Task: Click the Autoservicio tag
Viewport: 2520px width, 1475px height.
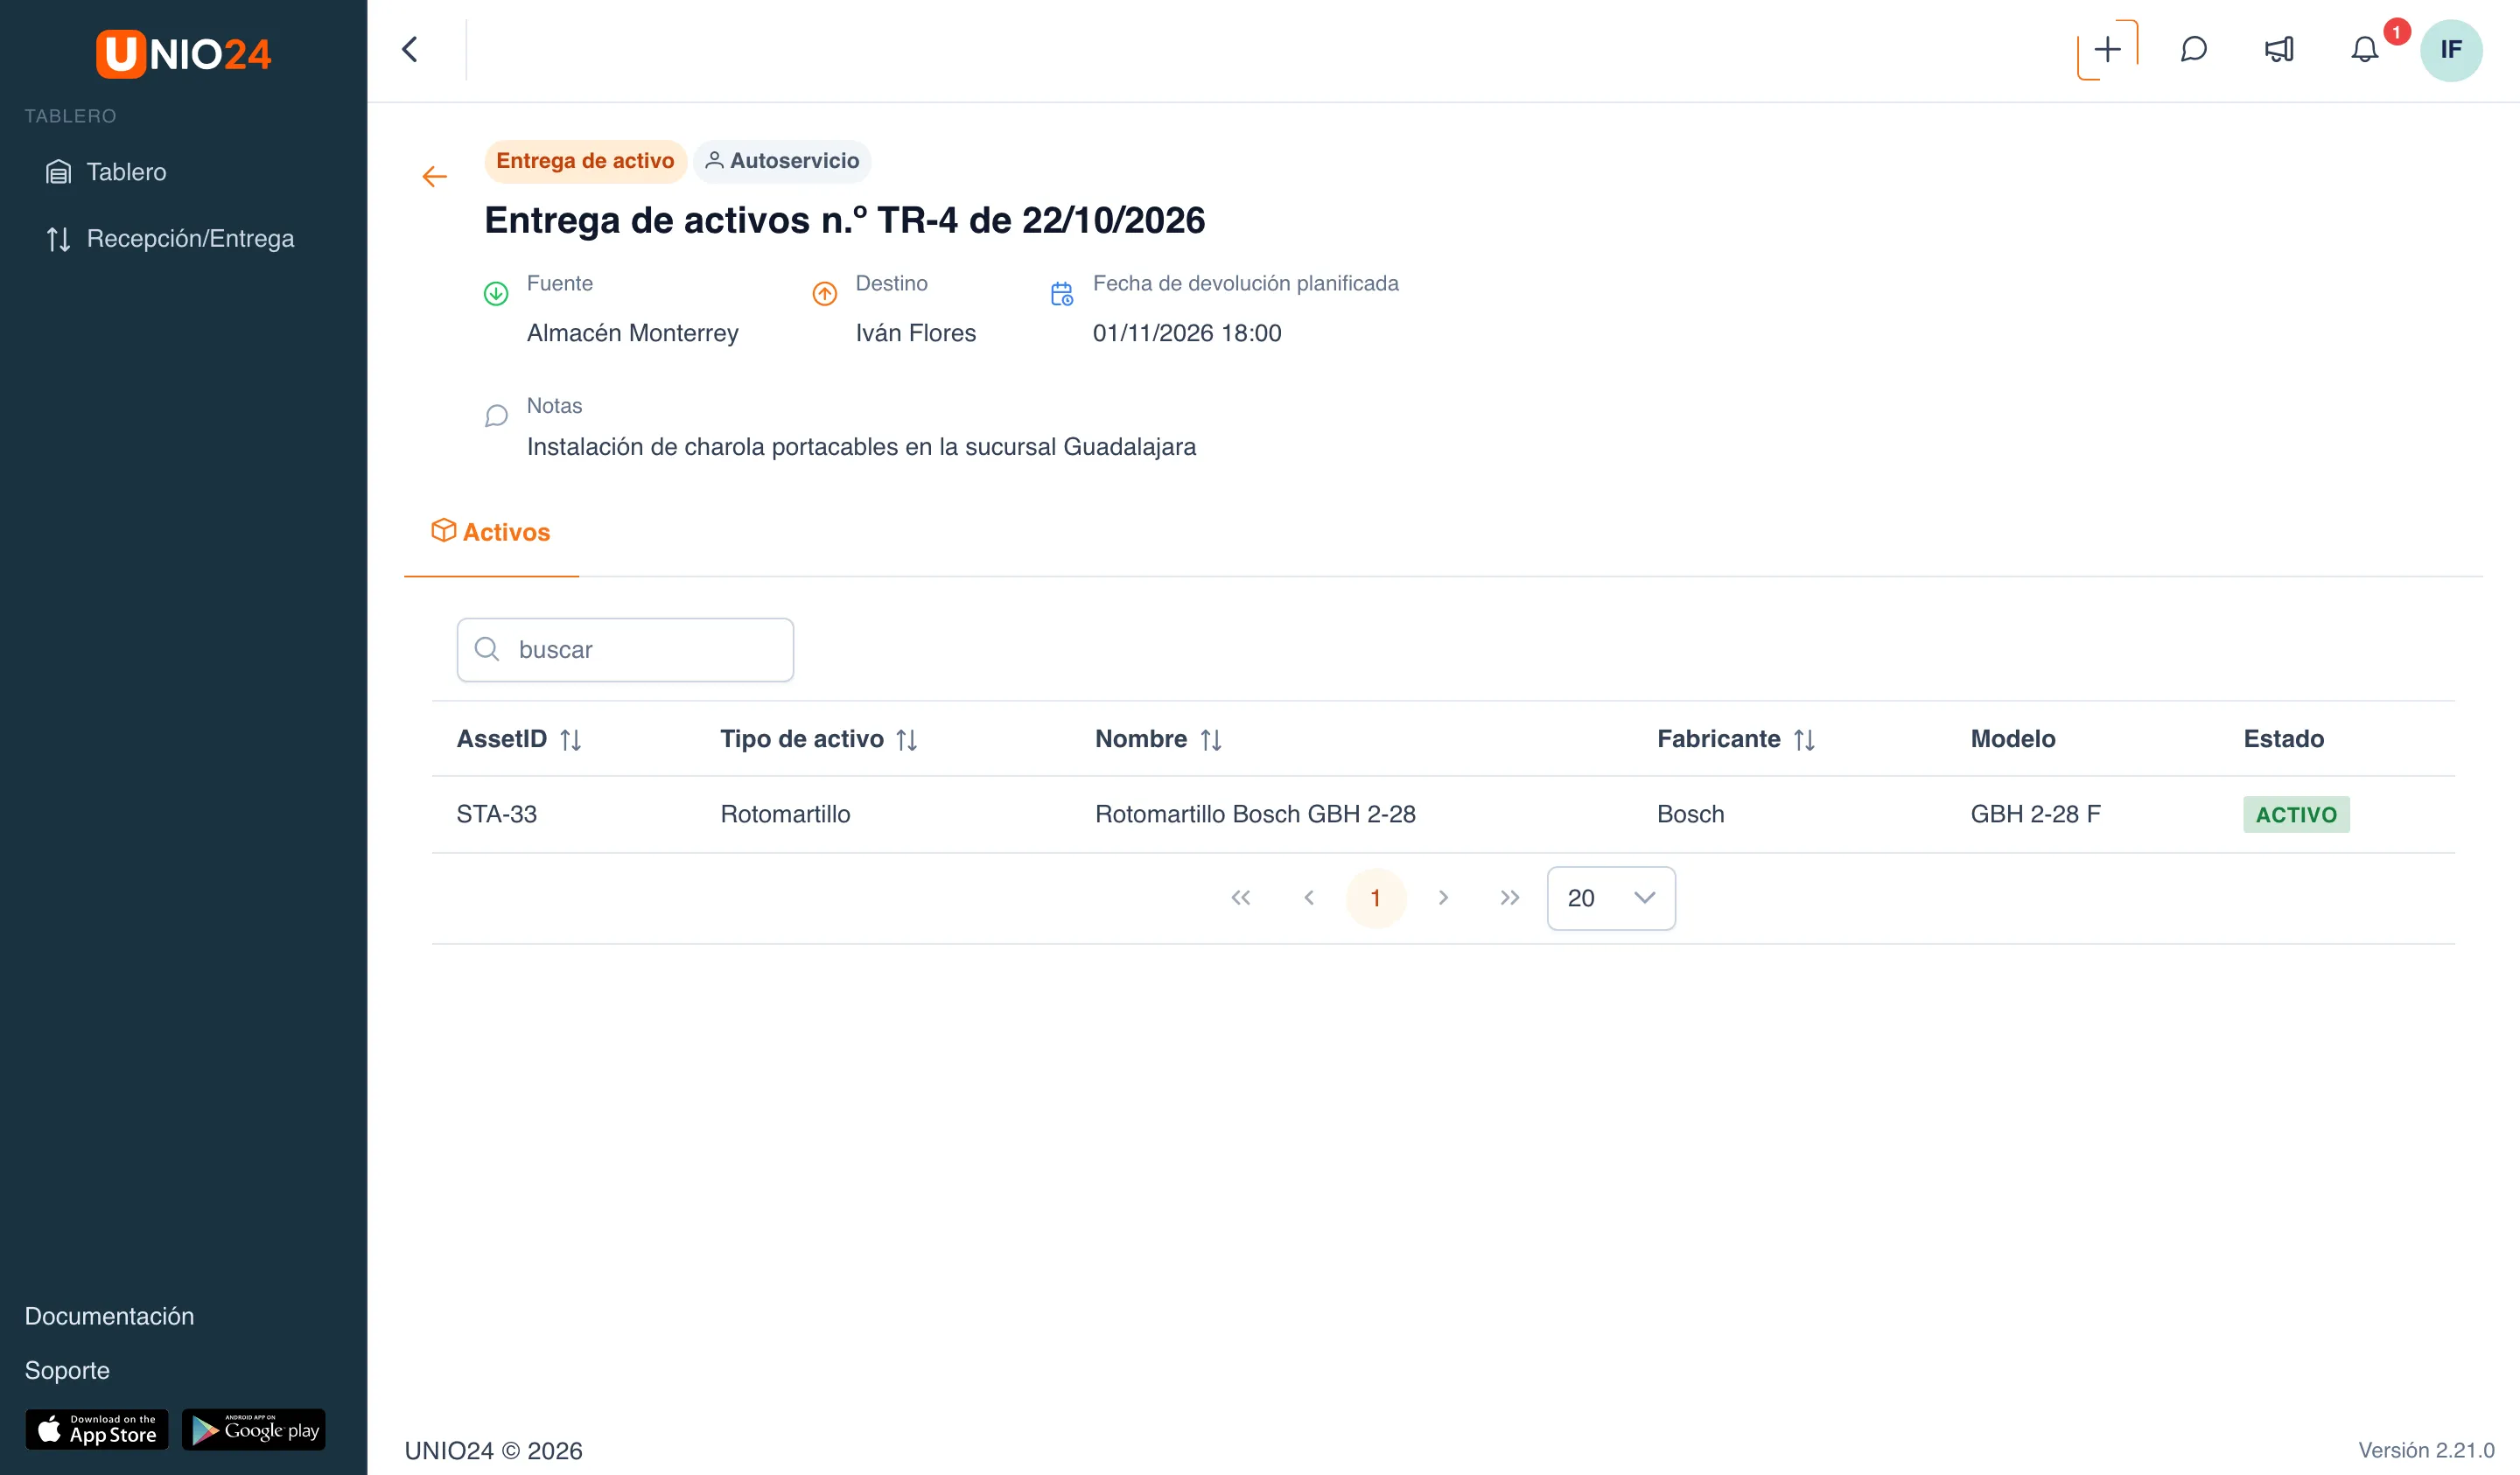Action: pyautogui.click(x=782, y=161)
